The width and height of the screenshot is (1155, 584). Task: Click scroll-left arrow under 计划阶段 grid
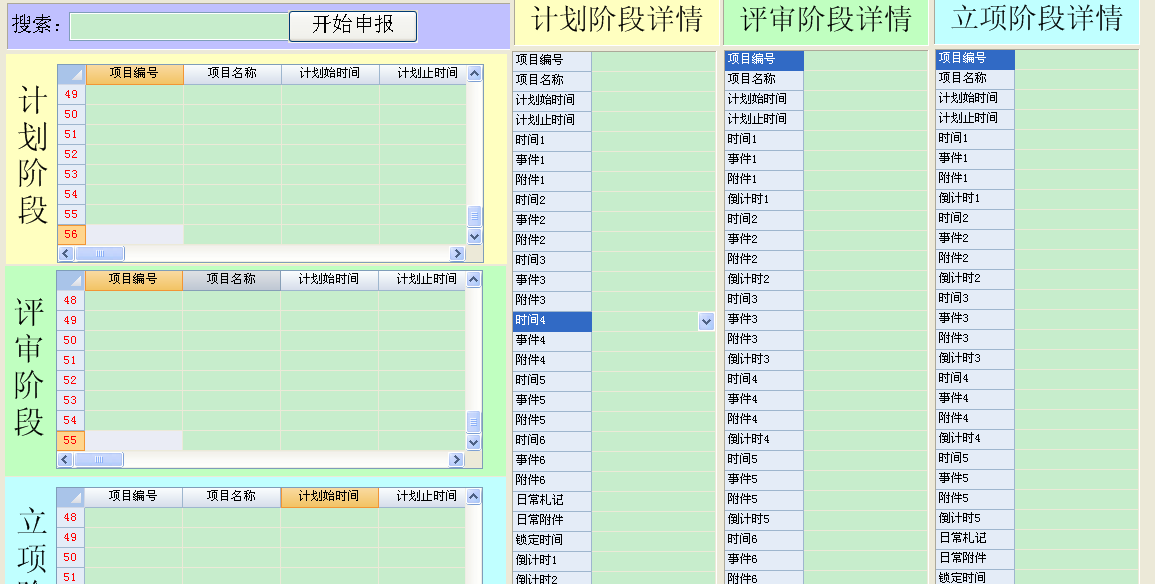(x=66, y=254)
